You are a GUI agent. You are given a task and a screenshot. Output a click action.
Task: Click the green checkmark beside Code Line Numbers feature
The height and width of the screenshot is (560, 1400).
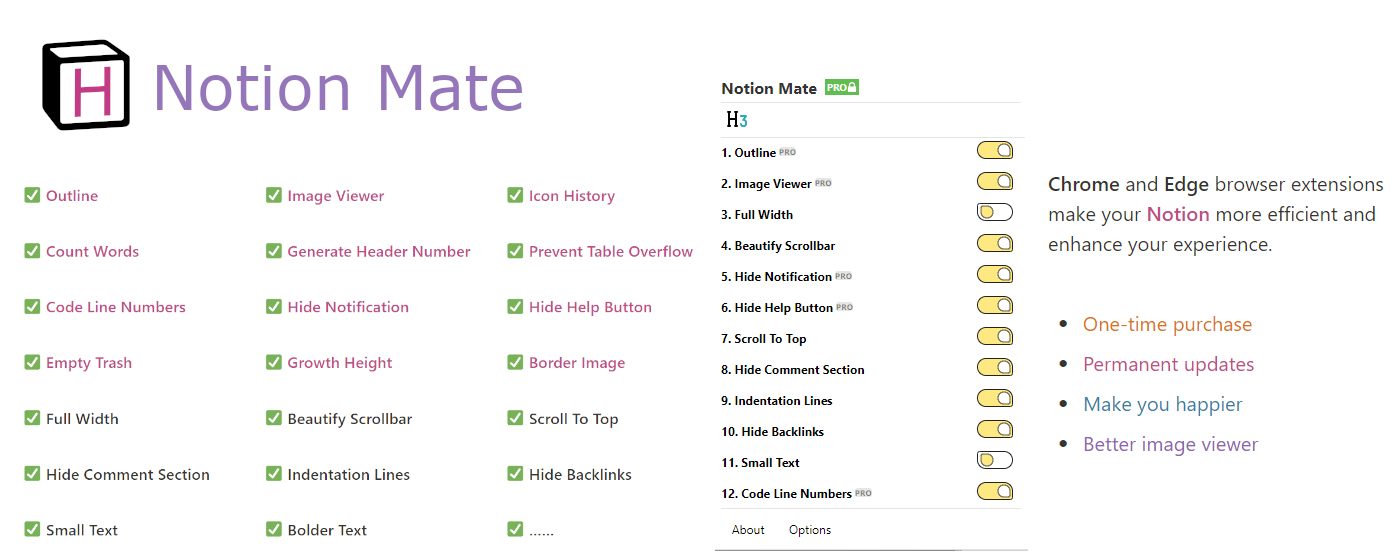(x=32, y=307)
